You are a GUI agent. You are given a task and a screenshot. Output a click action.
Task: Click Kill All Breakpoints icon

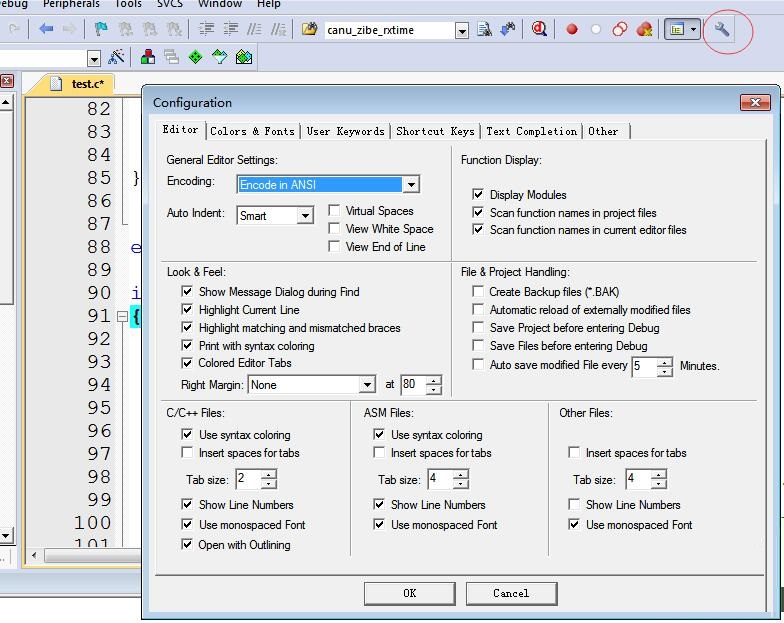pyautogui.click(x=644, y=30)
